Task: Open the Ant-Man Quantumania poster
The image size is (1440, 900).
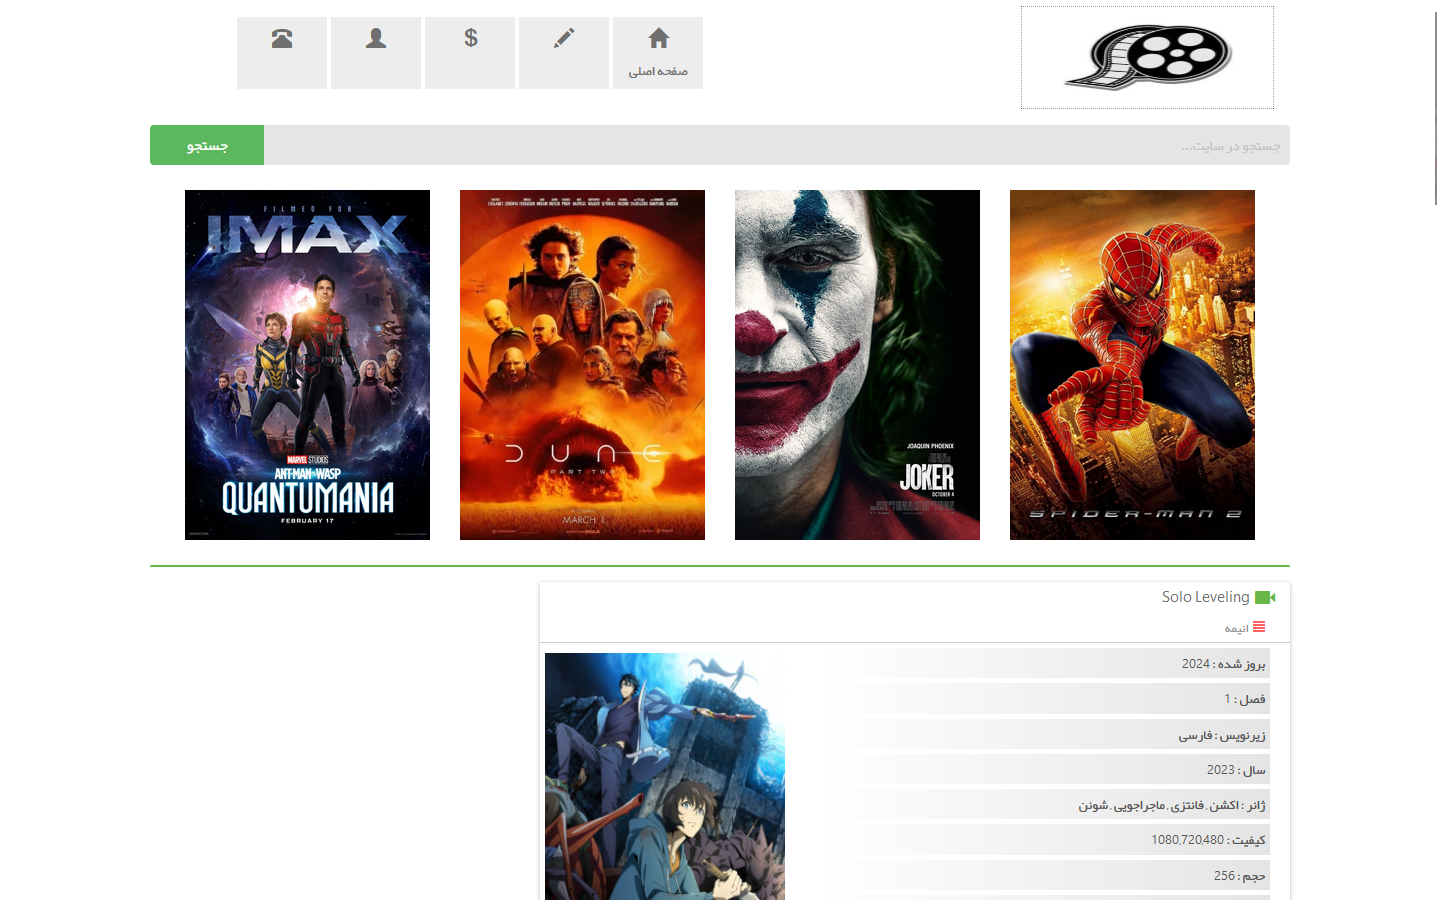Action: pos(307,365)
